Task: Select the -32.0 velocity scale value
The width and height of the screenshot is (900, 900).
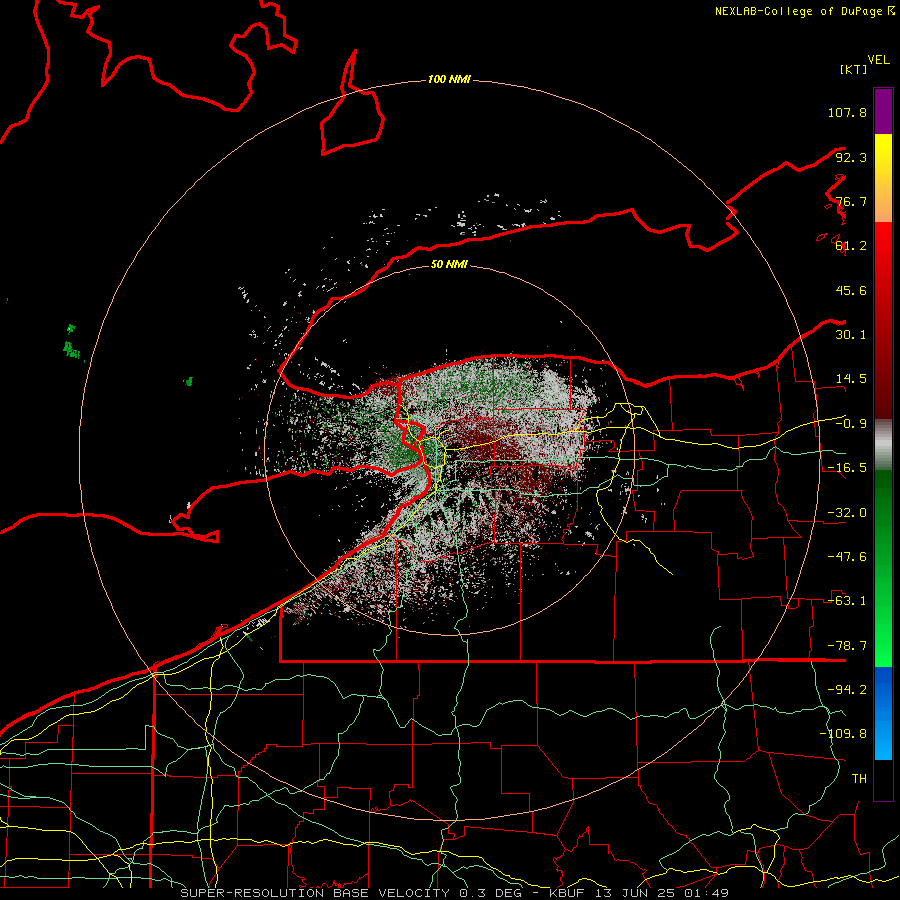Action: [847, 513]
